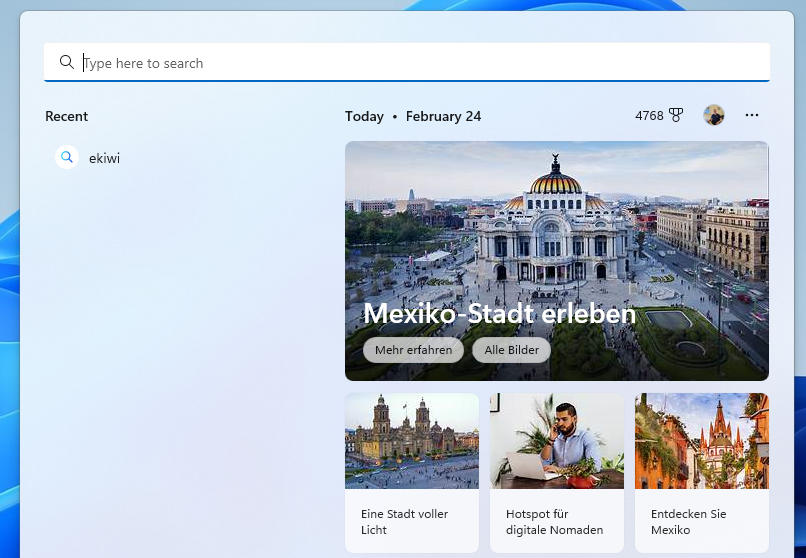Viewport: 806px width, 558px height.
Task: Focus the 'Type here to search' field
Action: 407,62
